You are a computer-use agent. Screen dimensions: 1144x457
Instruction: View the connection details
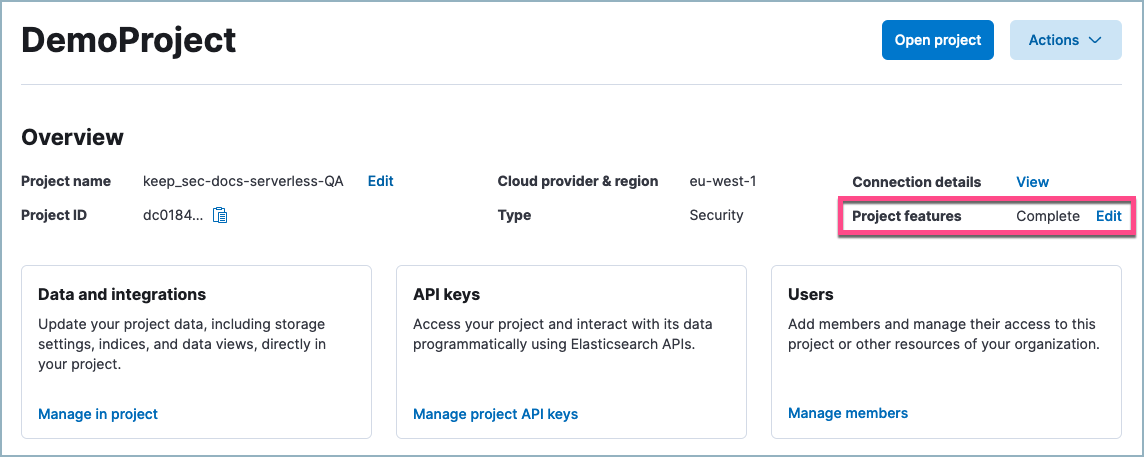[1032, 182]
